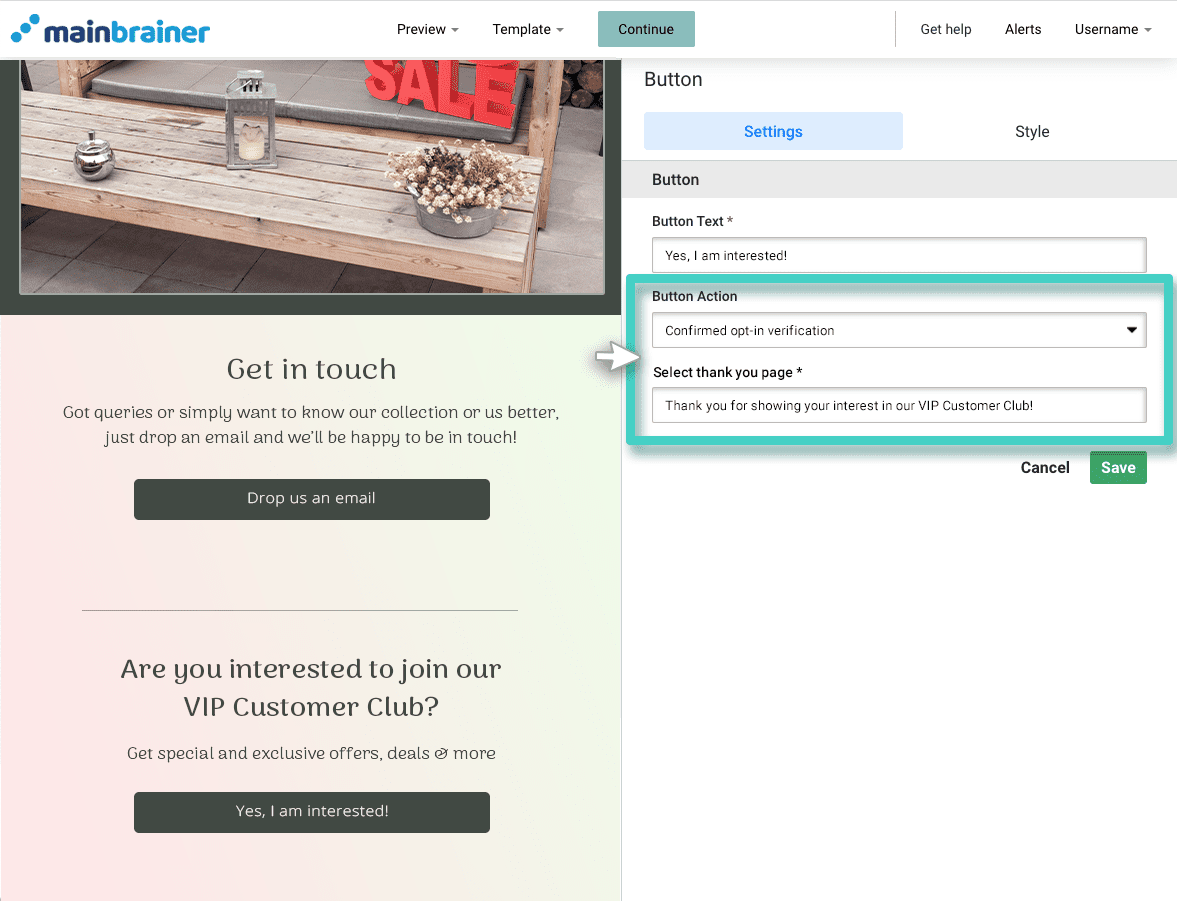Click the Button Text input field
This screenshot has width=1177, height=901.
click(899, 255)
